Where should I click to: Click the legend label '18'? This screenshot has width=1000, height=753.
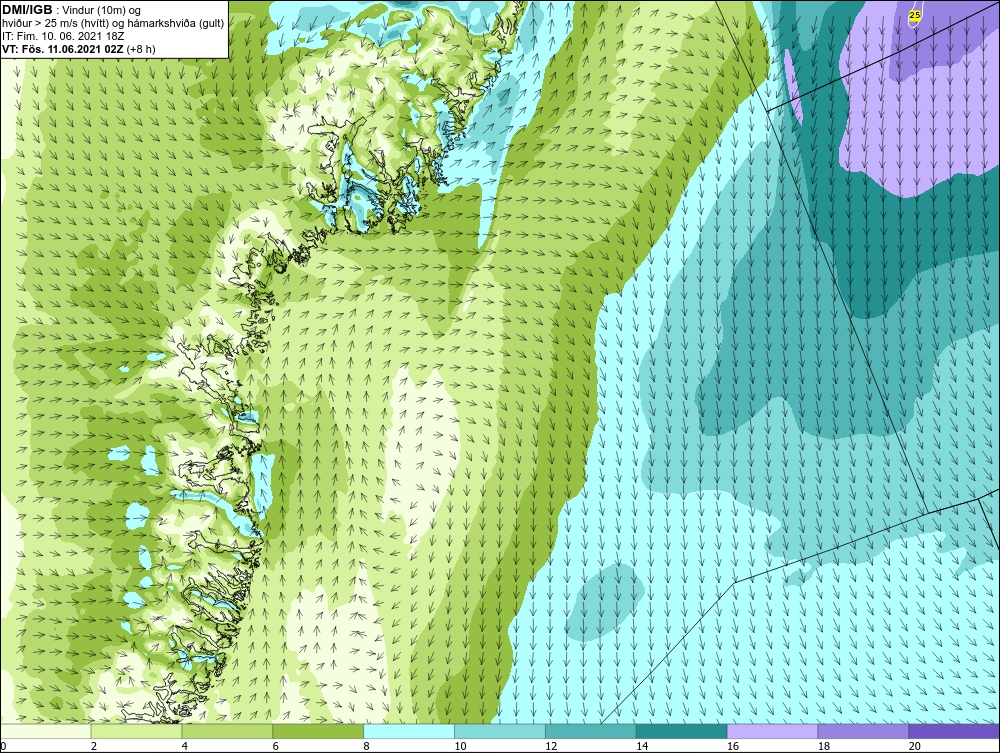coord(823,746)
